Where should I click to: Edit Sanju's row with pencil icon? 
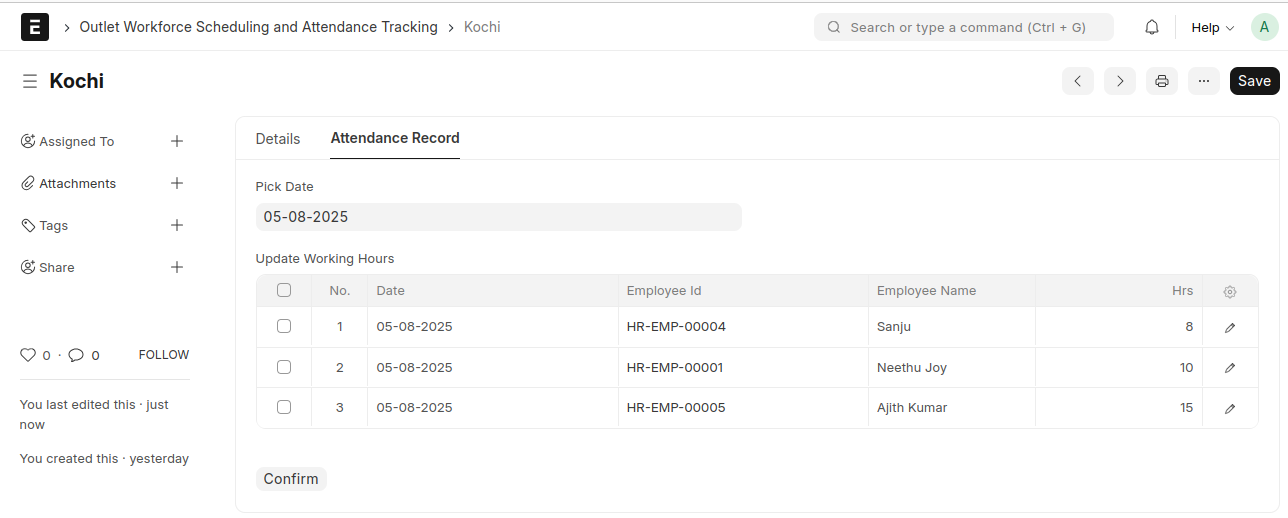point(1230,327)
